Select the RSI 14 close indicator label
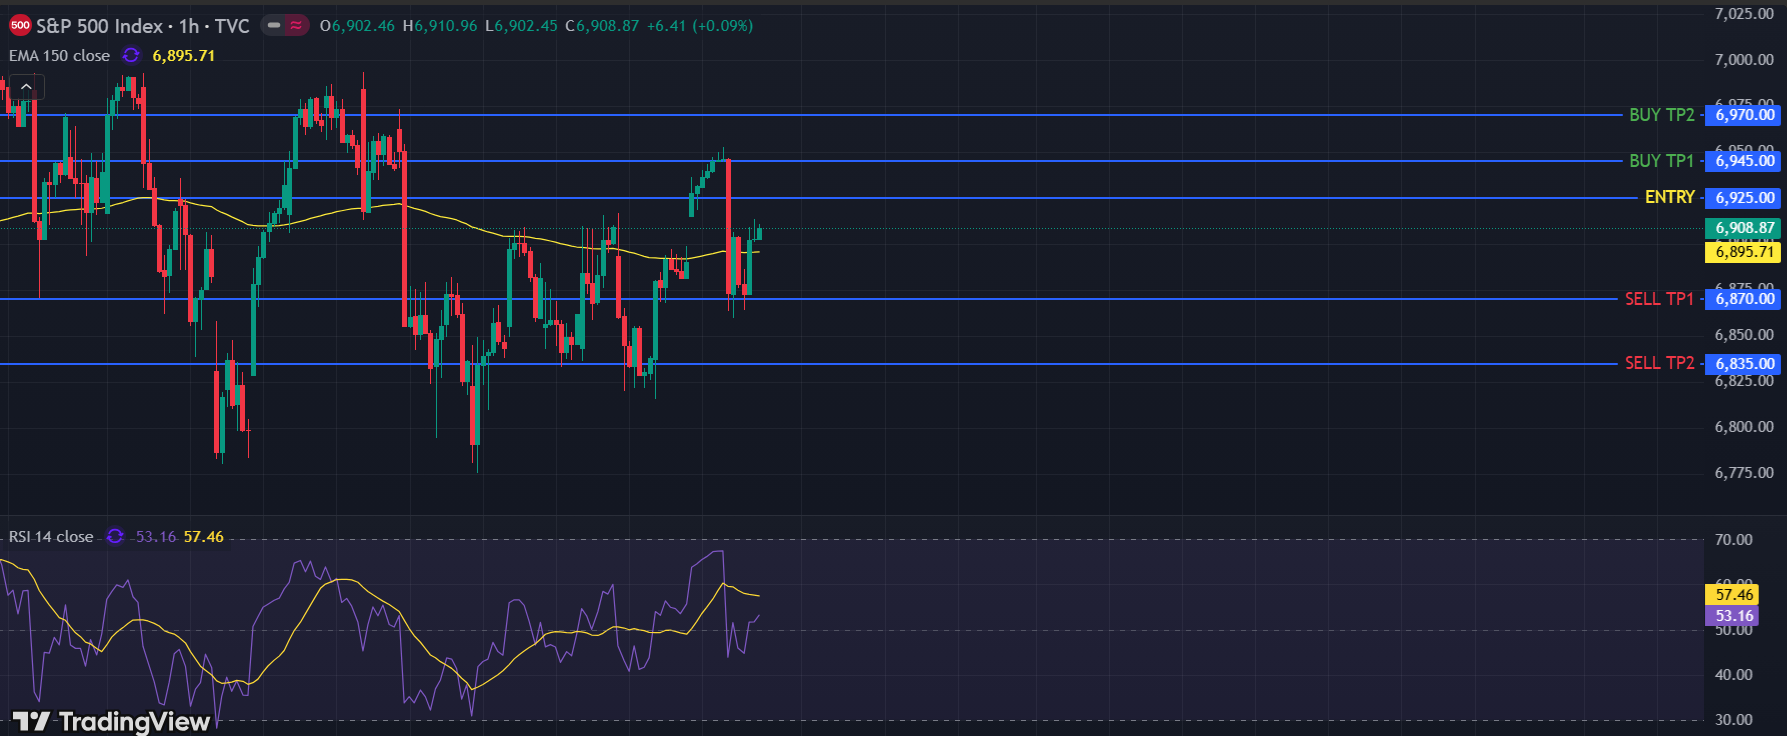The image size is (1787, 736). [x=51, y=537]
